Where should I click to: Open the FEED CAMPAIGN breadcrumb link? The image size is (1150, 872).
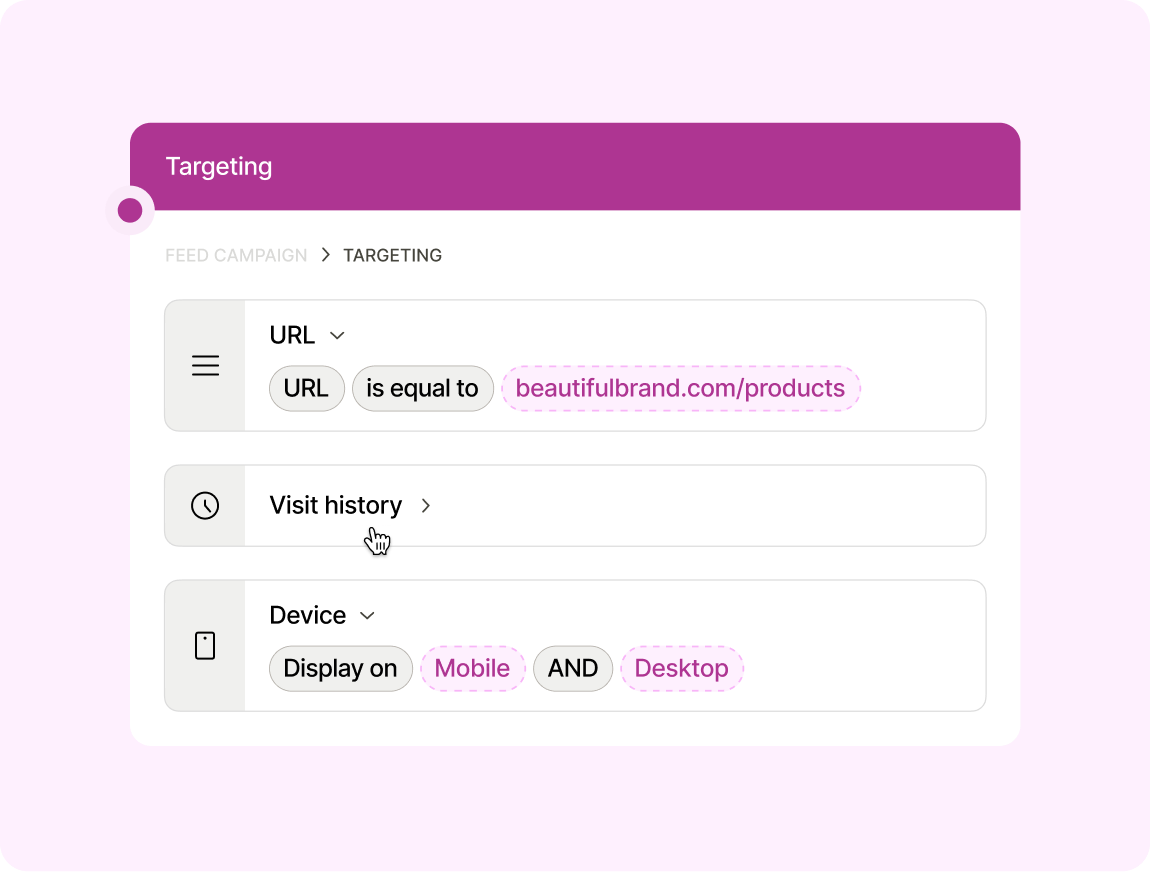click(x=236, y=255)
